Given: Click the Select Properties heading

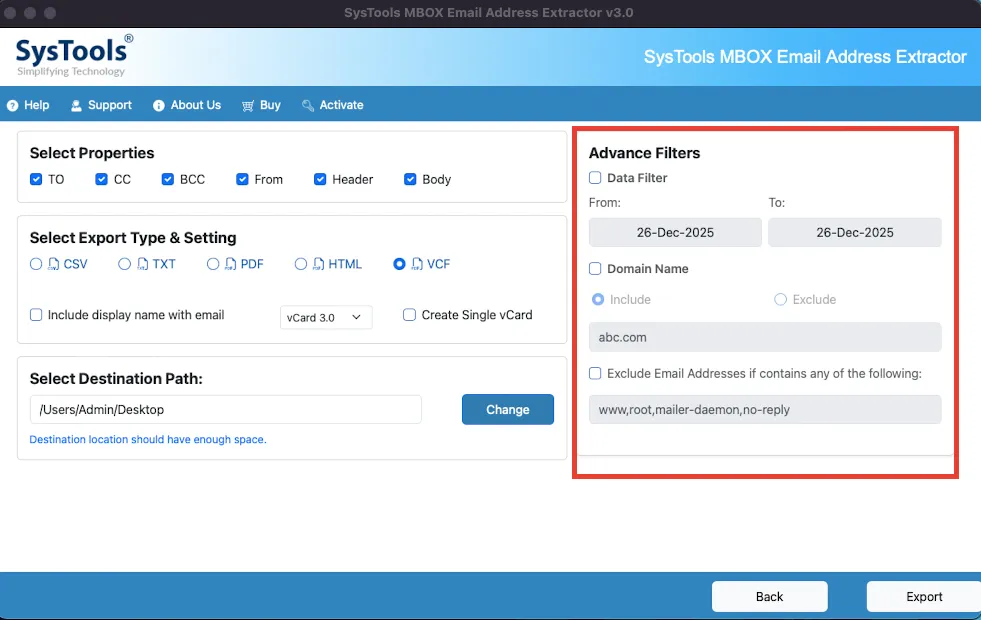Looking at the screenshot, I should (x=92, y=153).
